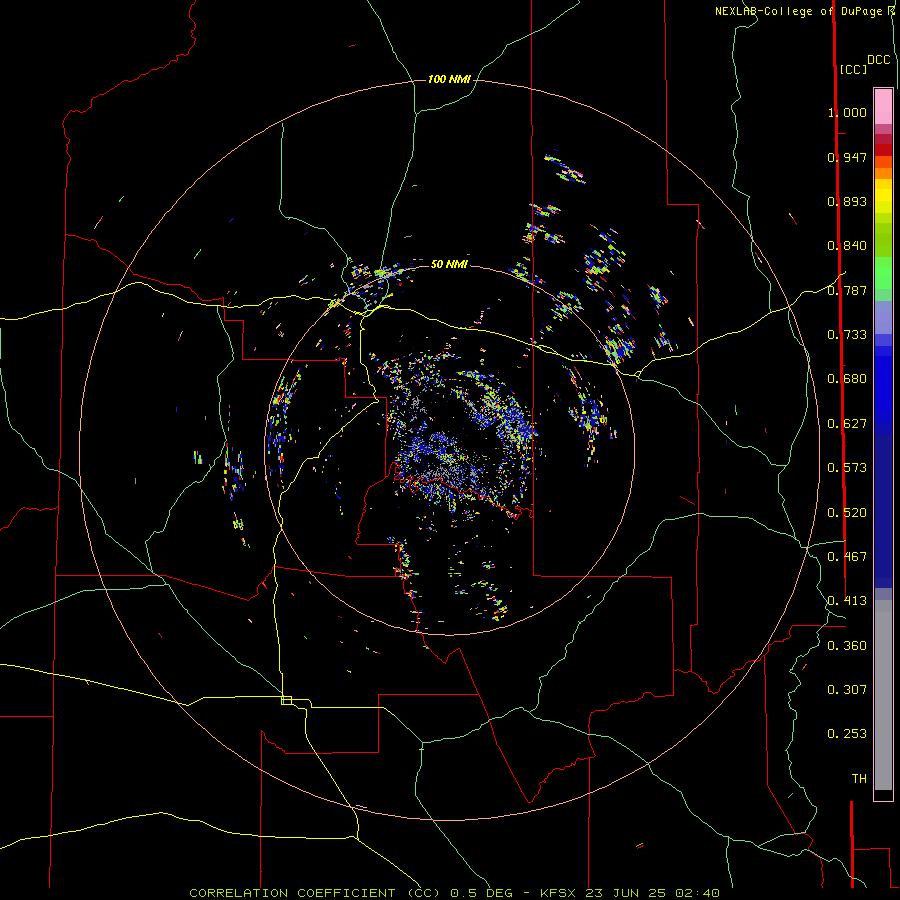
Task: Click the 100 NMI range ring label
Action: [449, 79]
